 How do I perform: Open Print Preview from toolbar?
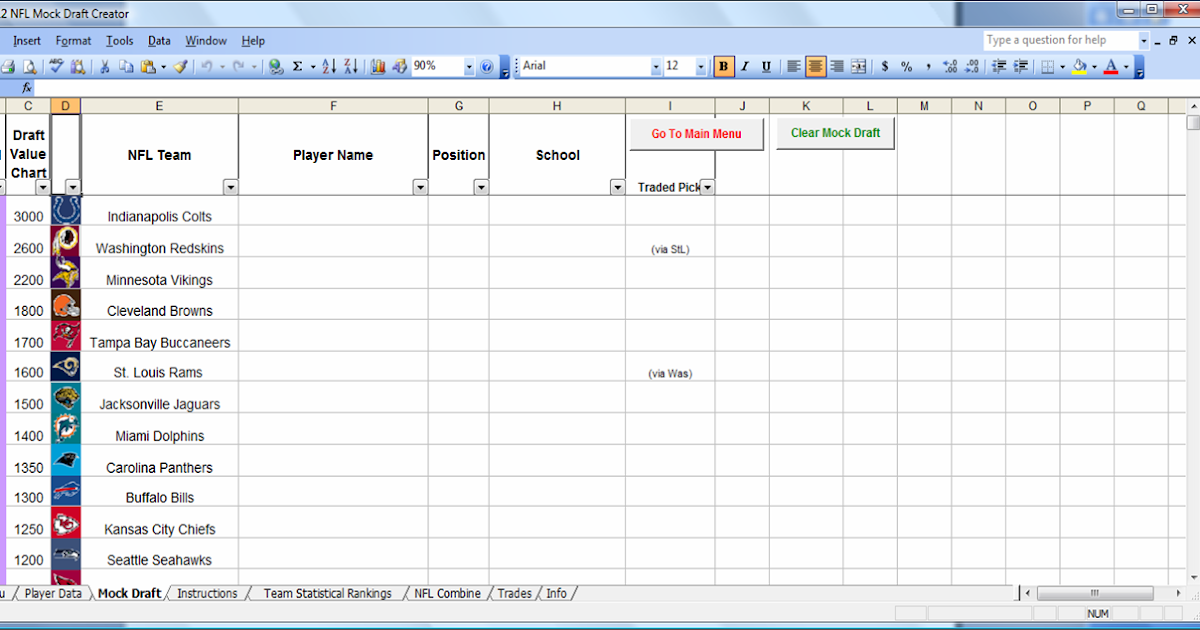(29, 66)
